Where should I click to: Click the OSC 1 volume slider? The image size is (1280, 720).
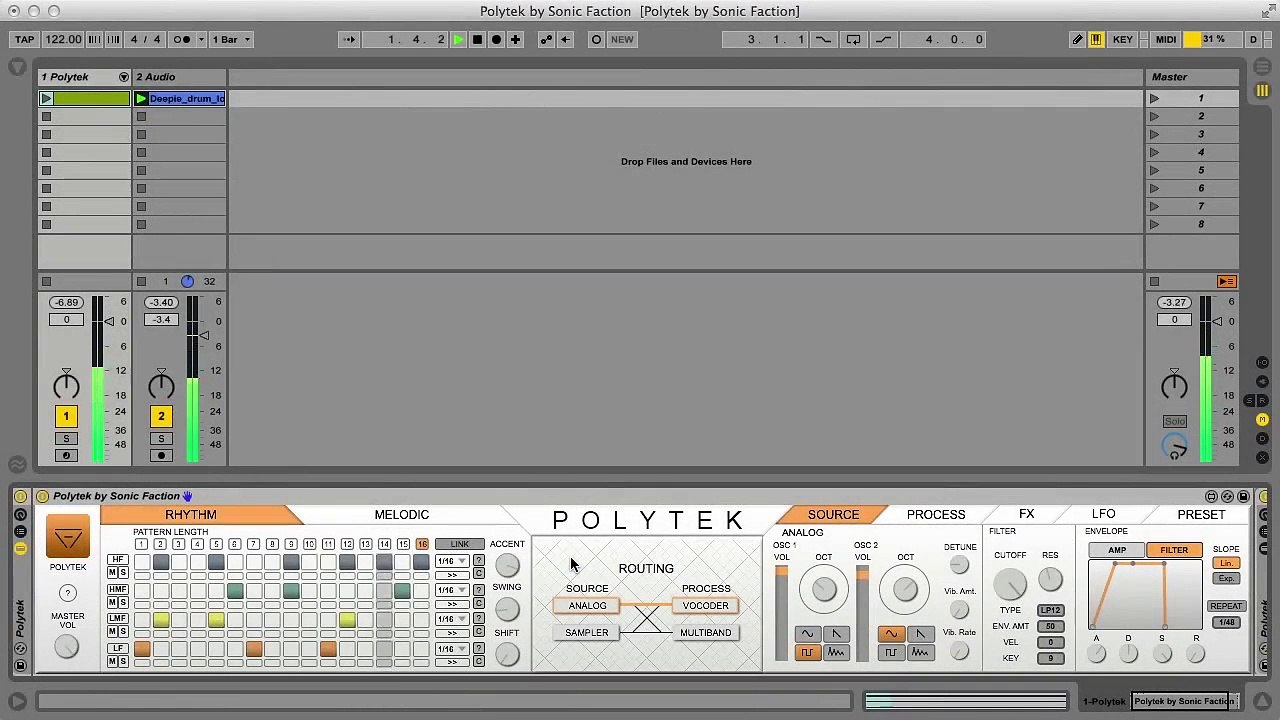[x=781, y=613]
